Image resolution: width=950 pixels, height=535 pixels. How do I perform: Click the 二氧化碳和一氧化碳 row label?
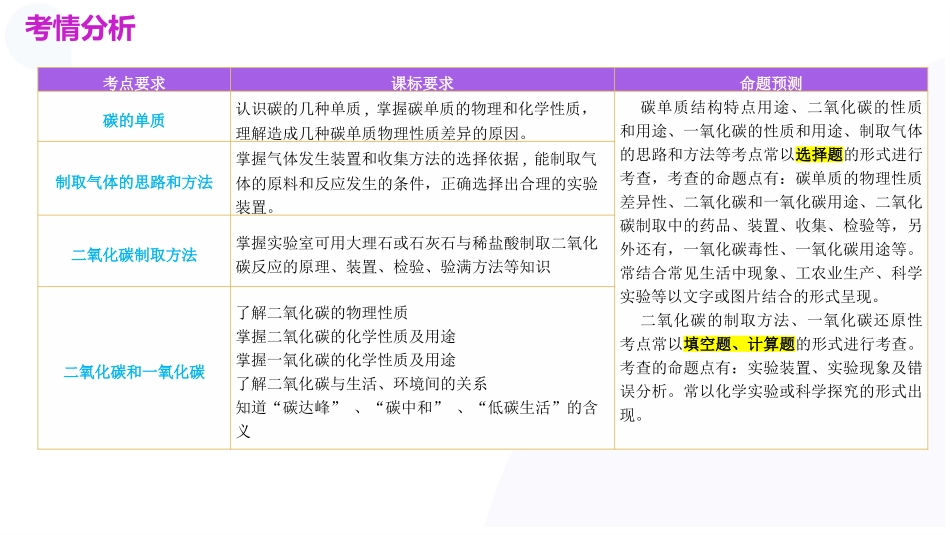click(134, 372)
